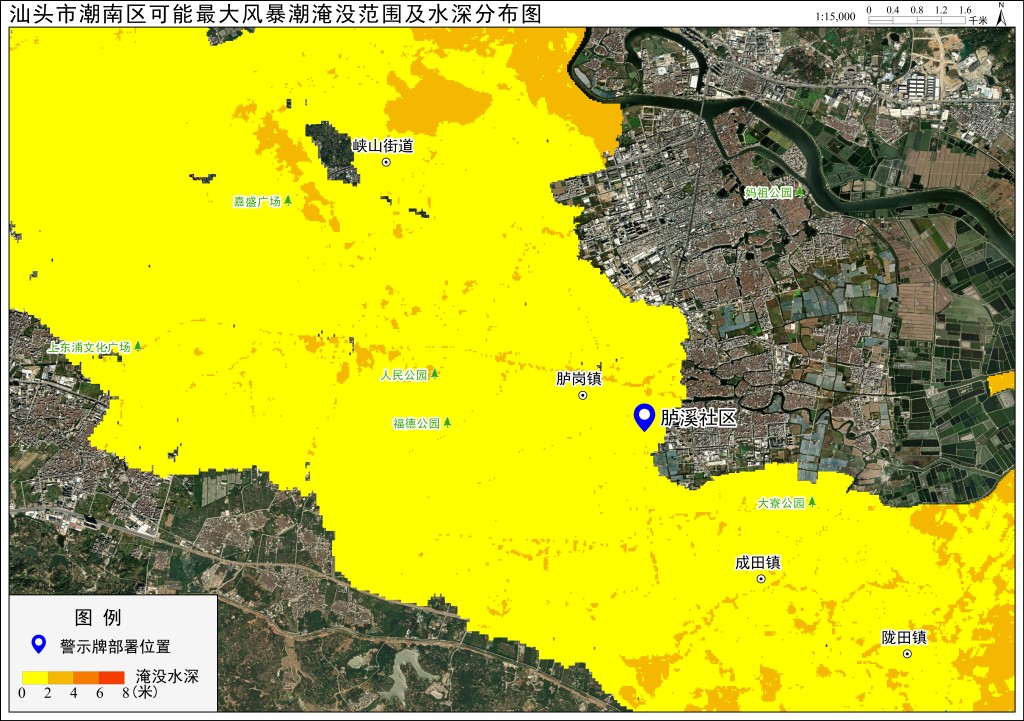The height and width of the screenshot is (721, 1024).
Task: Click the "图例" legend heading
Action: coord(98,617)
